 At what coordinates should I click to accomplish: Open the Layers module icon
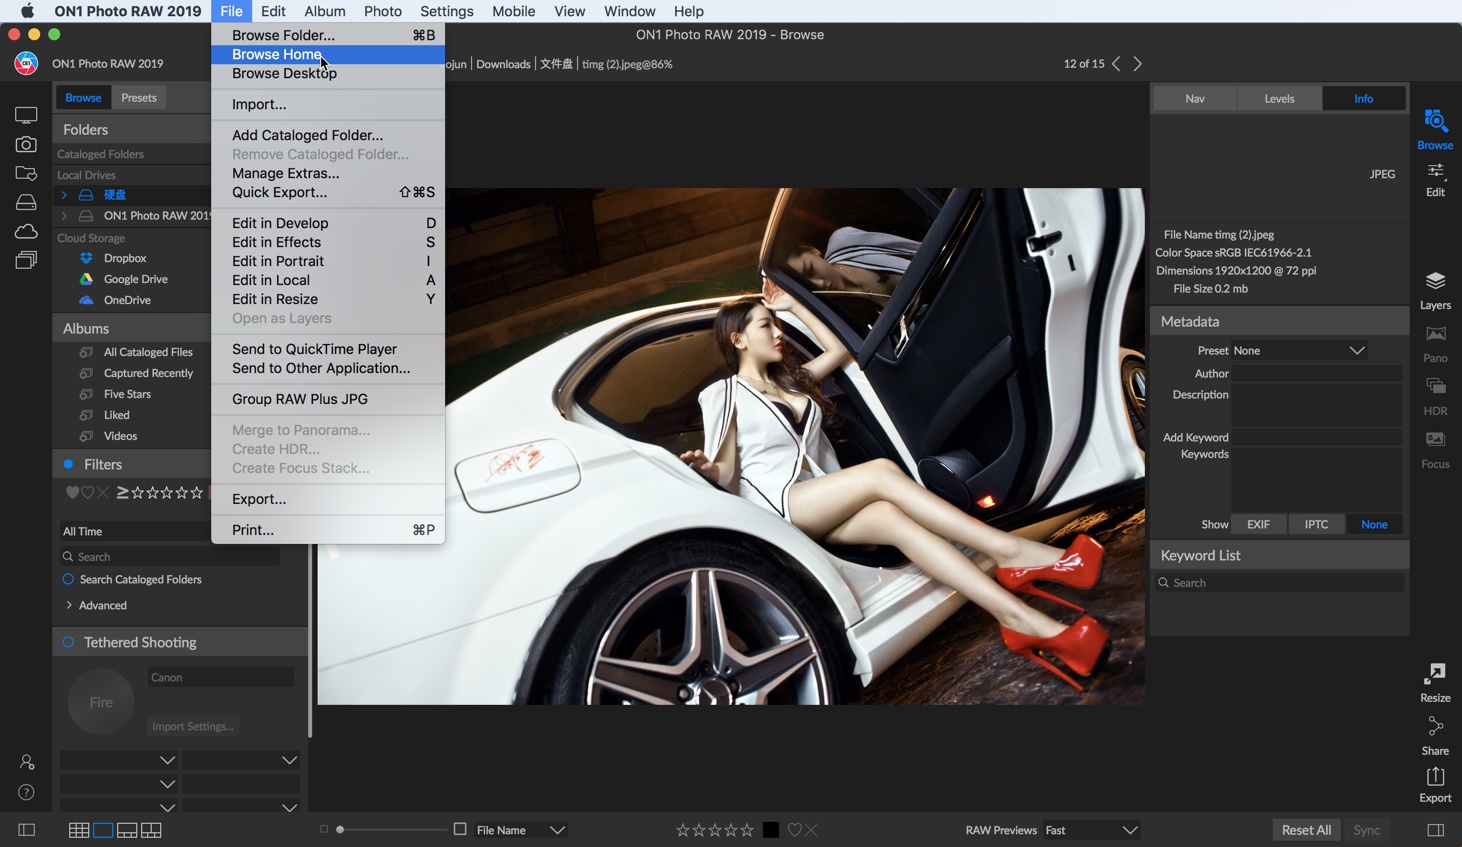click(x=1435, y=281)
